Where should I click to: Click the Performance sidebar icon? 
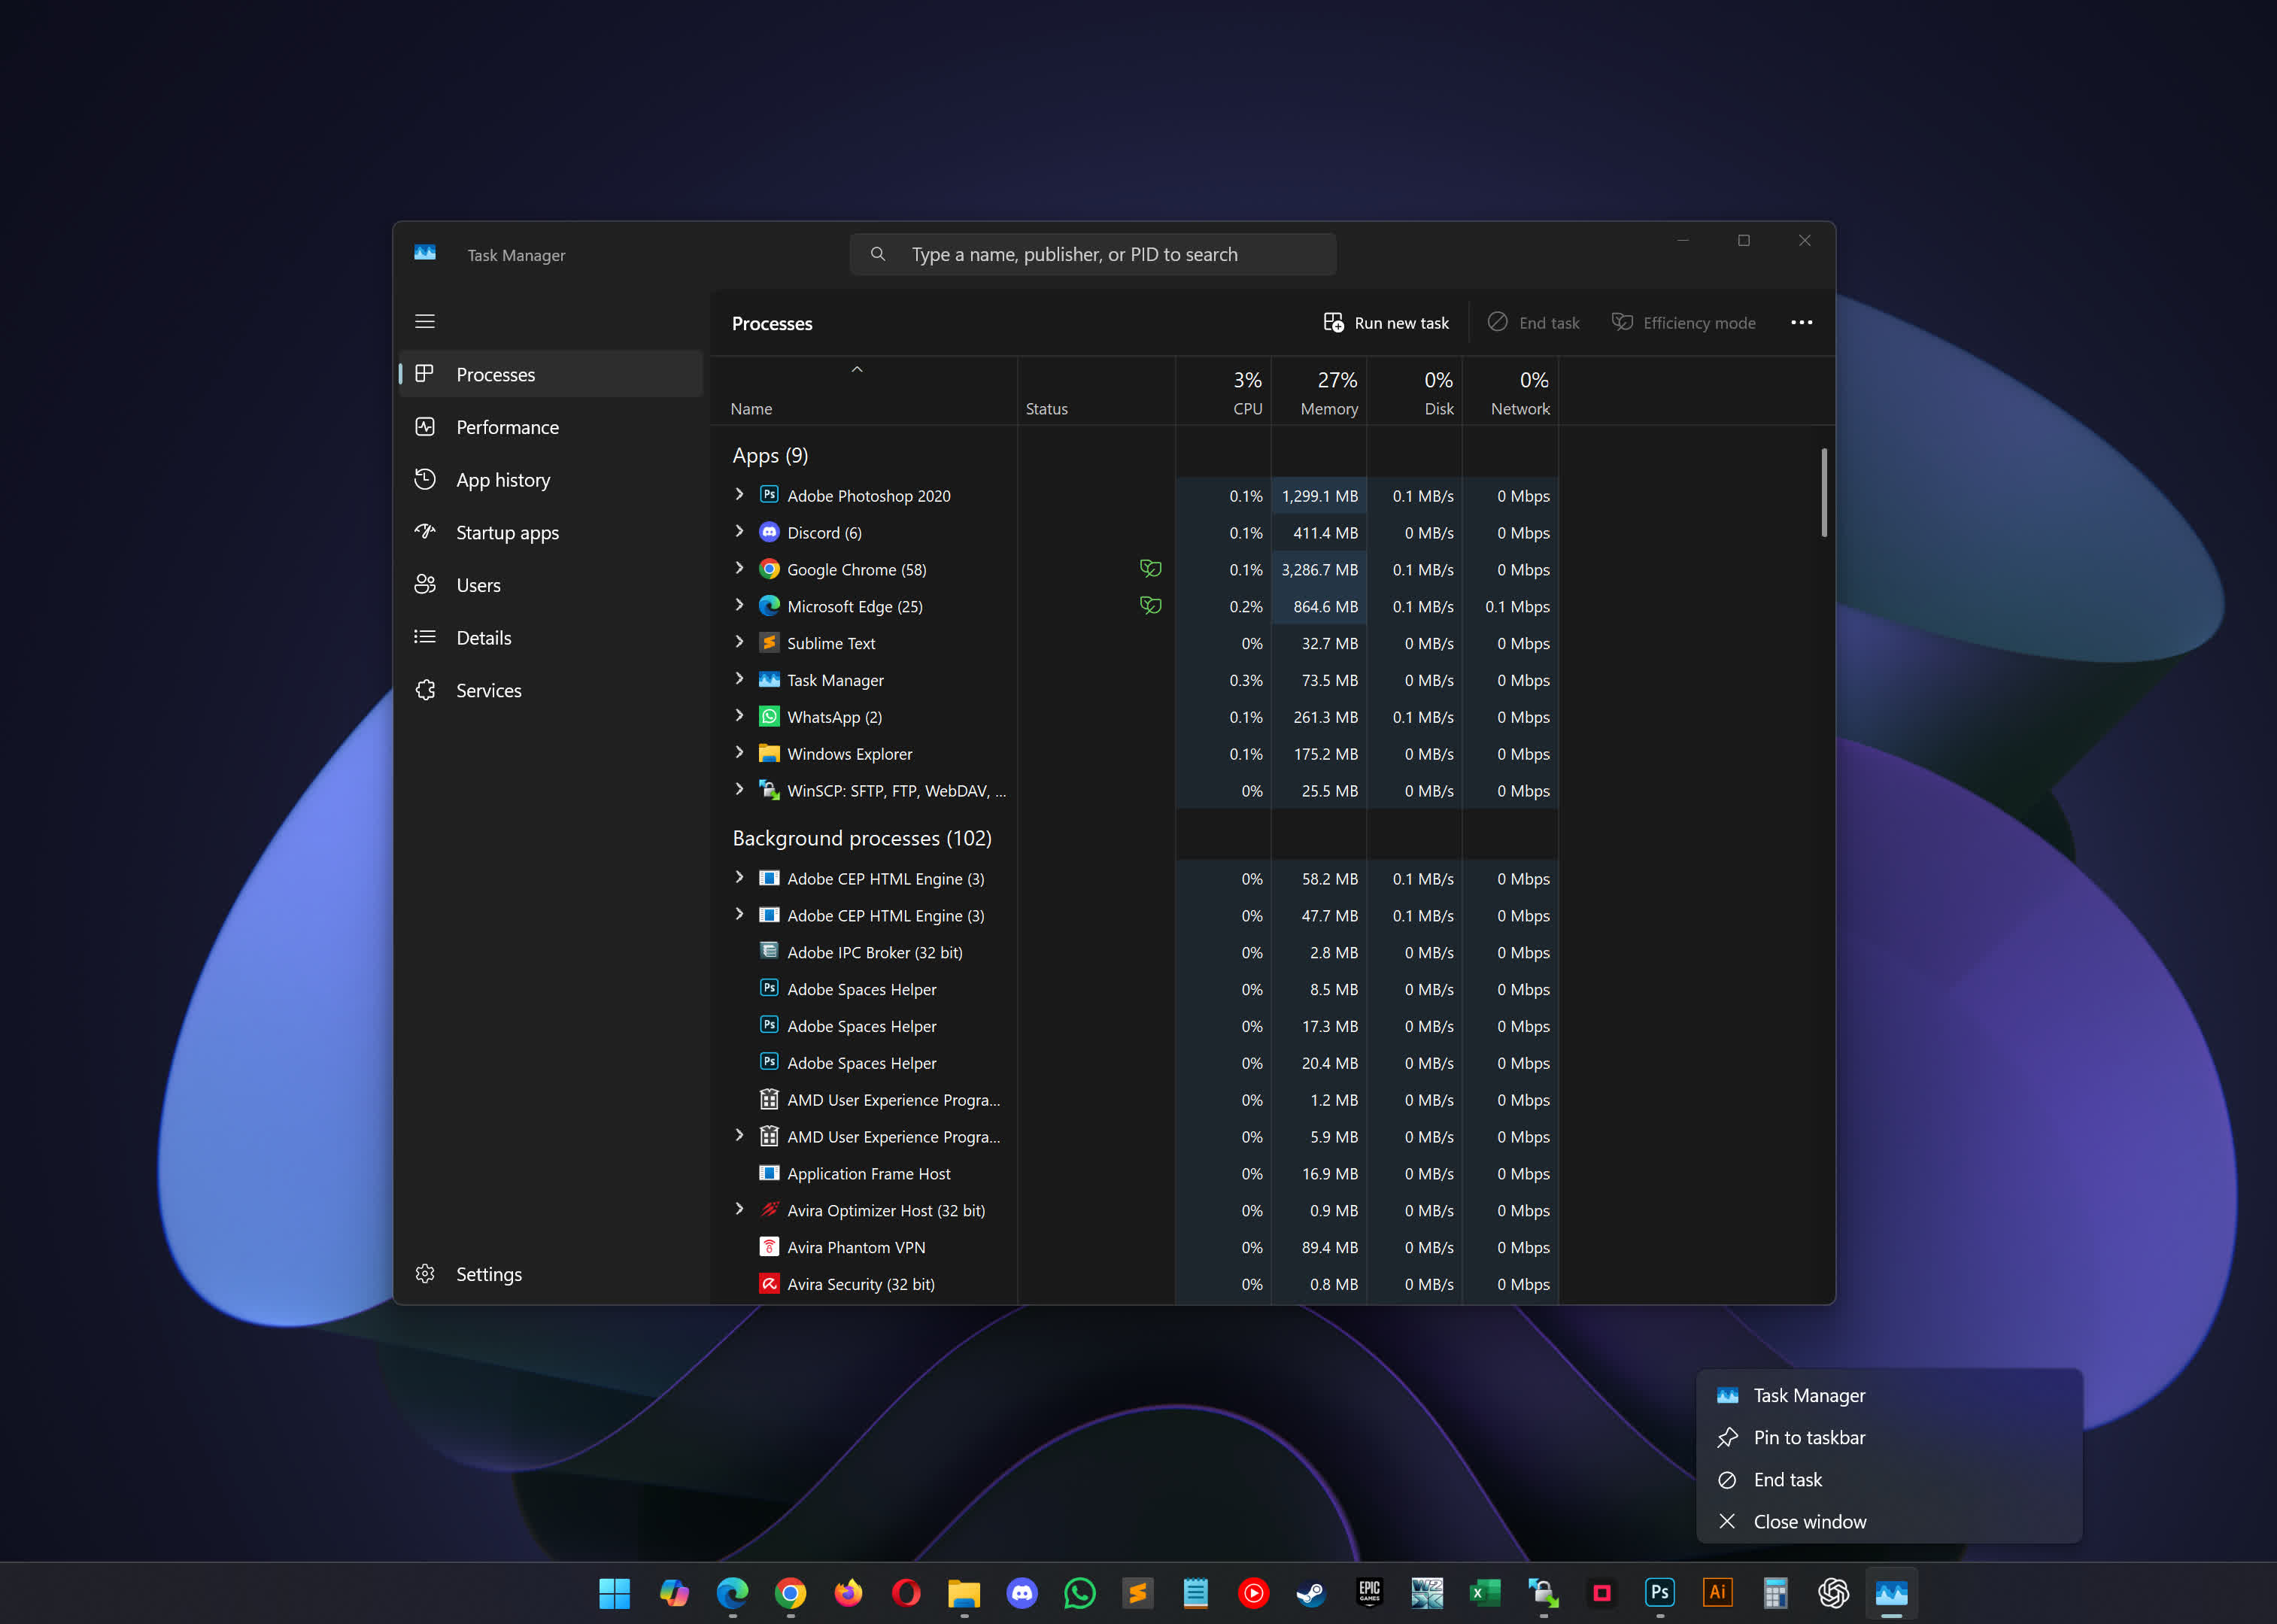(x=425, y=427)
